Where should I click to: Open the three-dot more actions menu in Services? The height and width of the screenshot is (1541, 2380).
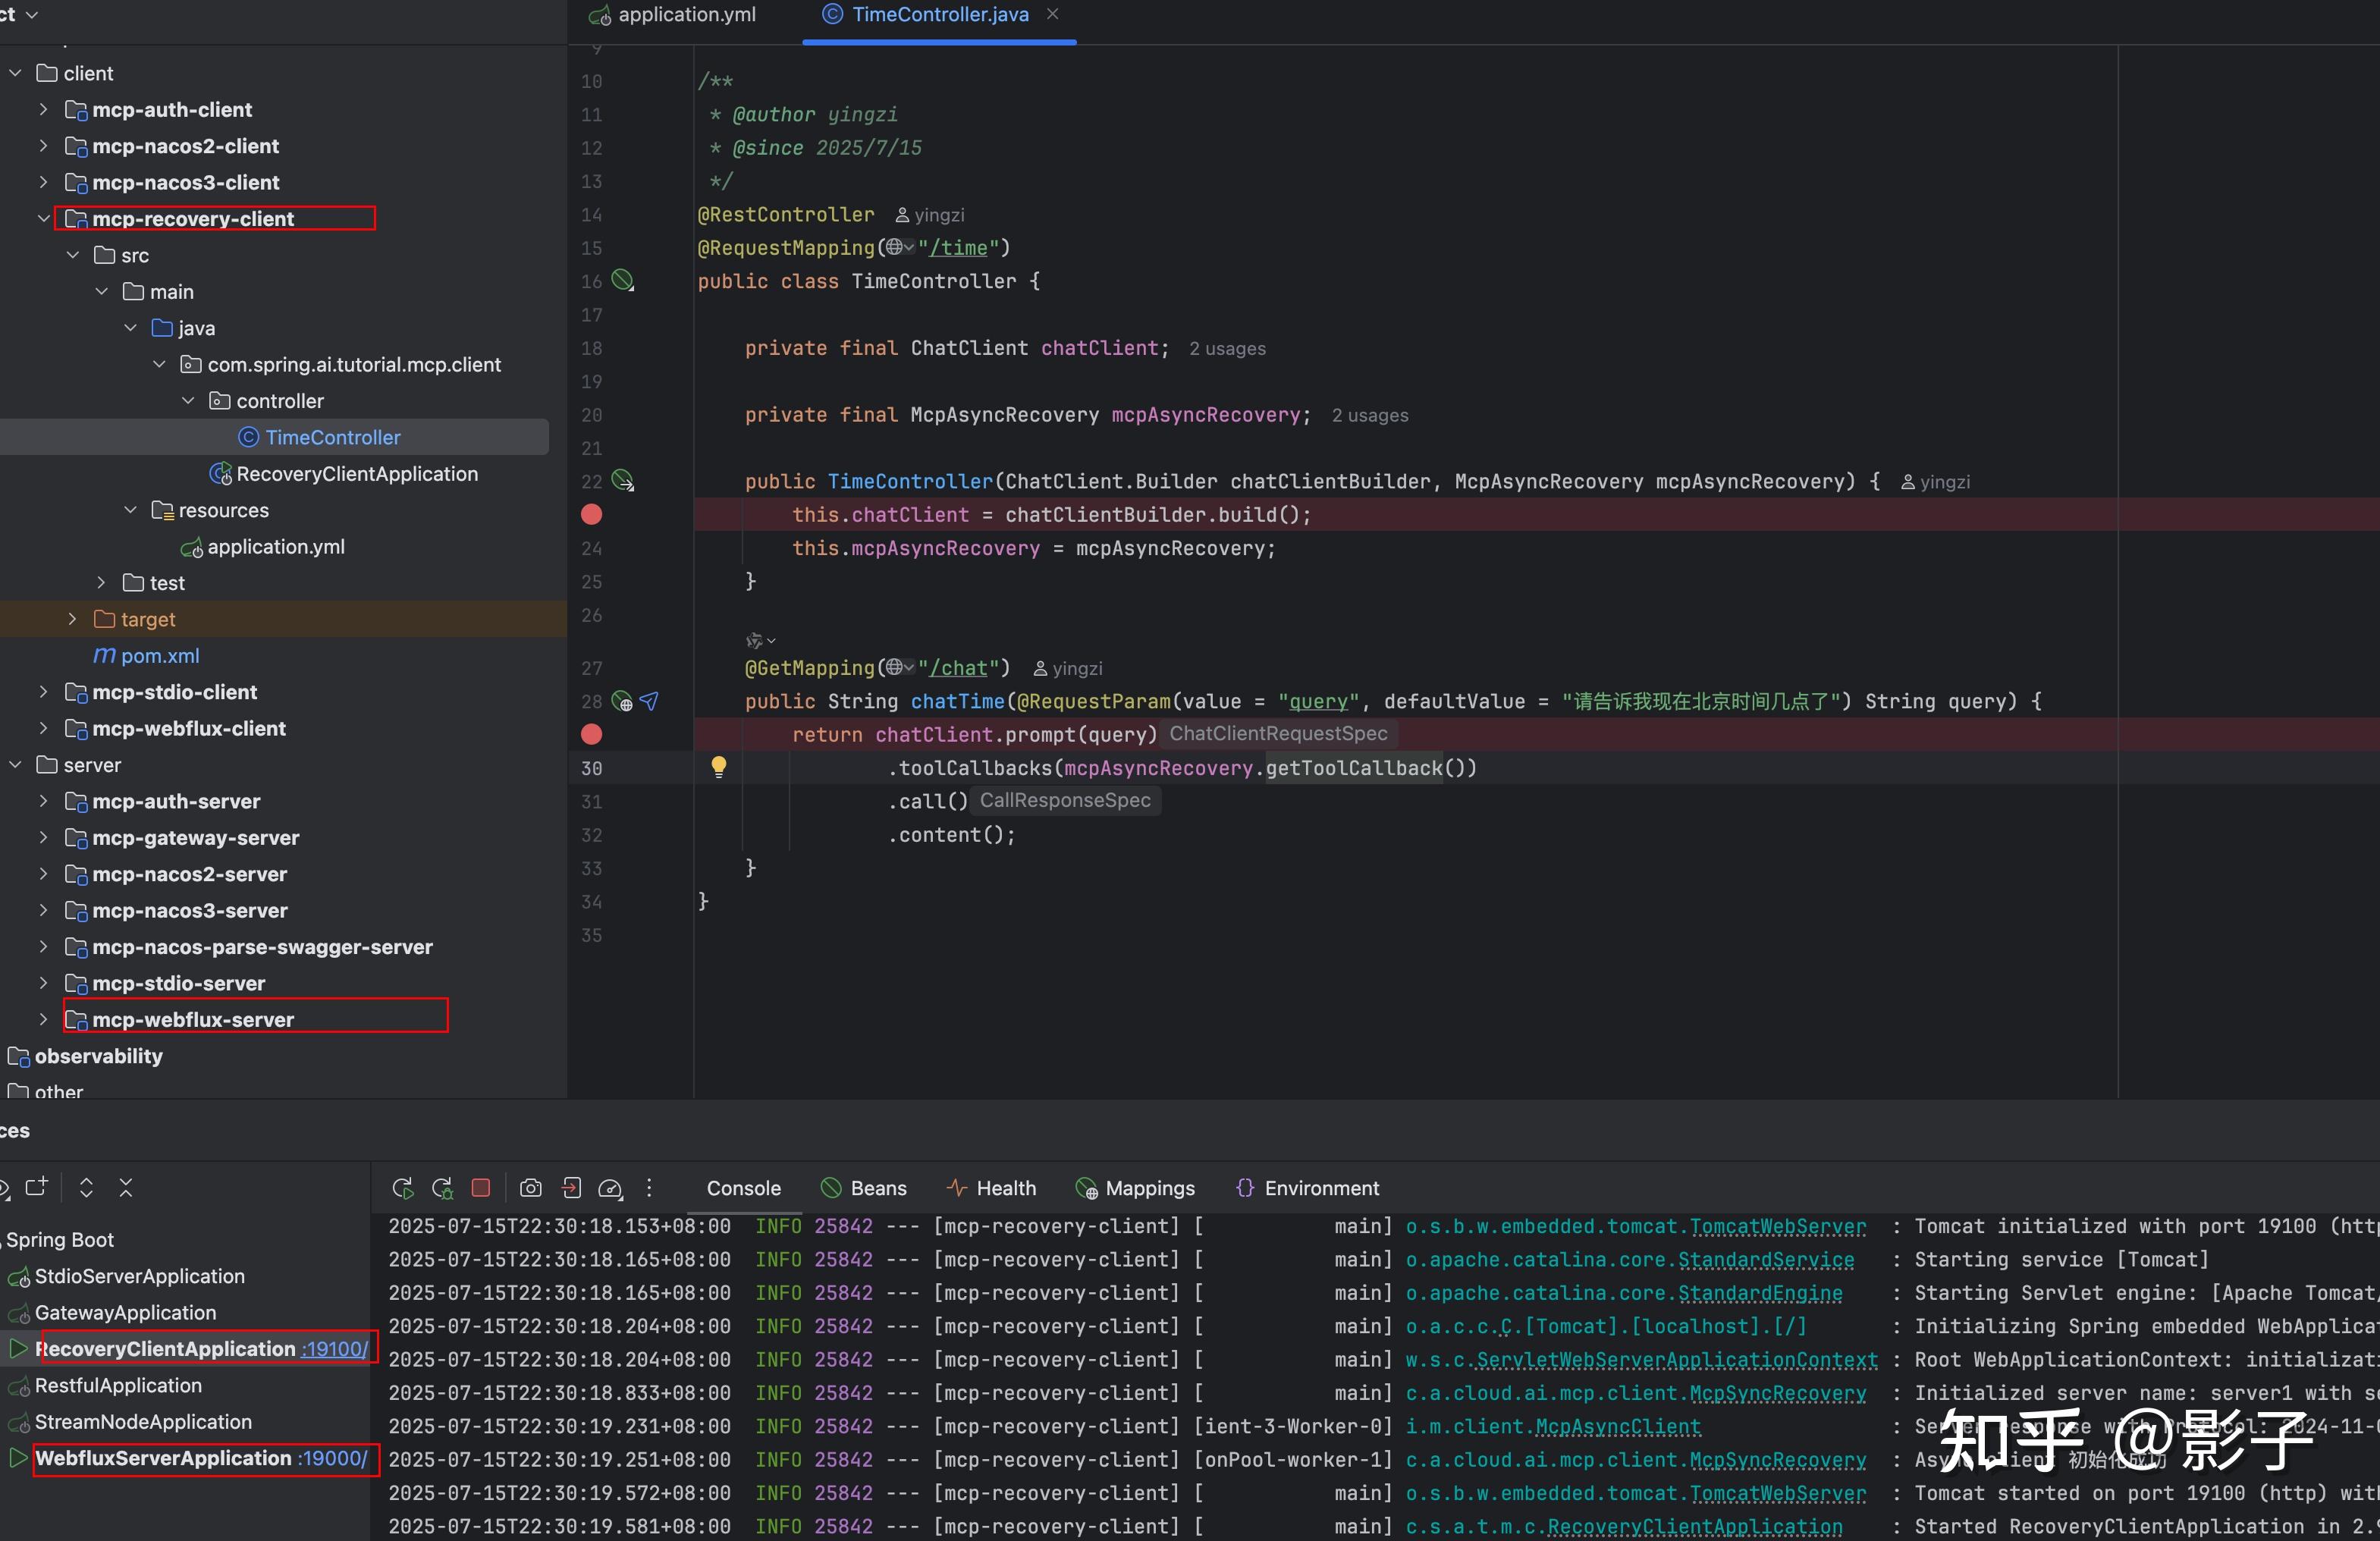(649, 1188)
